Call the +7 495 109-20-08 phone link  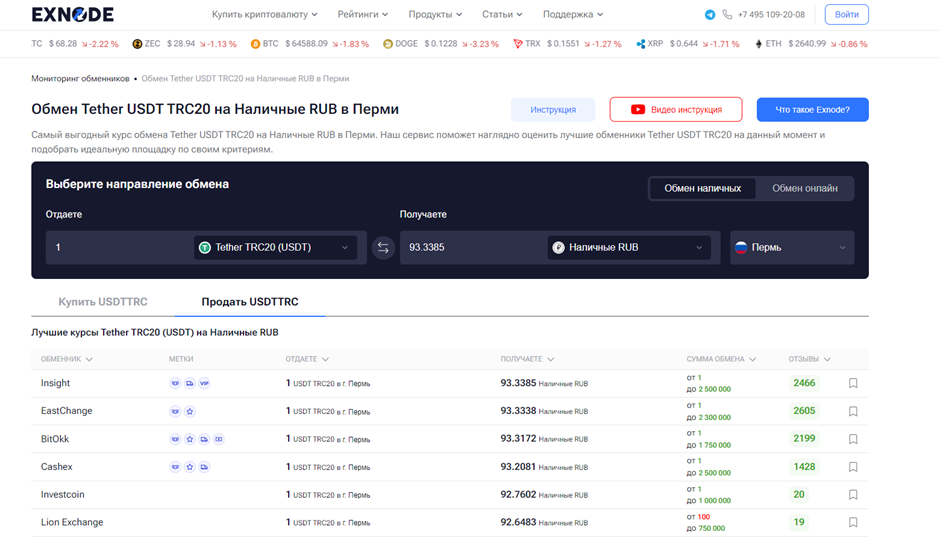771,14
